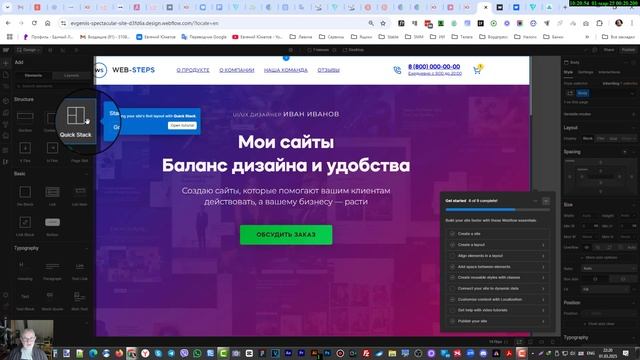The image size is (640, 360).
Task: Toggle Align elements in a layout checkbox
Action: pyautogui.click(x=452, y=256)
